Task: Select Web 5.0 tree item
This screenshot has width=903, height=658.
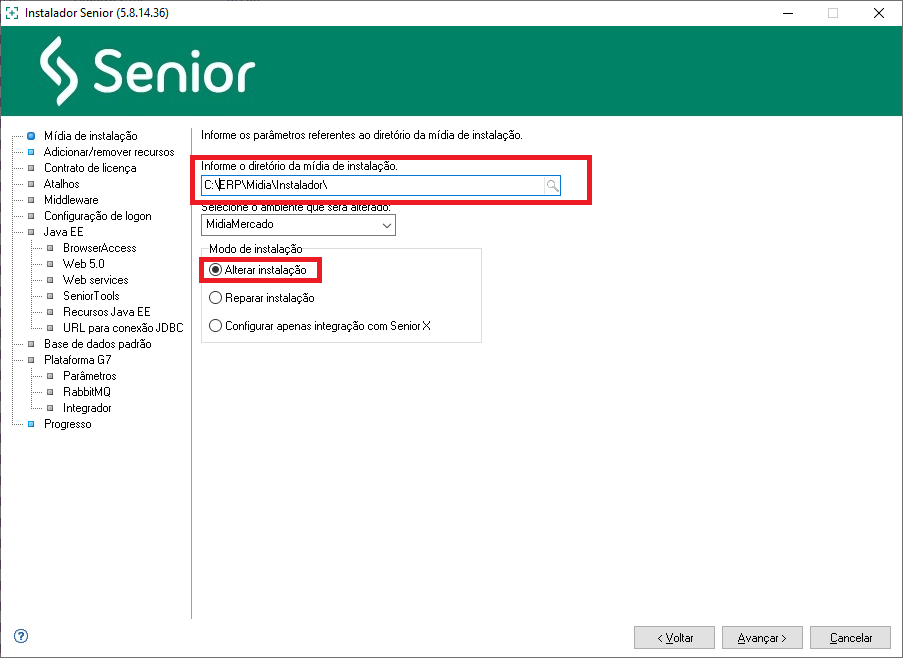Action: click(84, 264)
